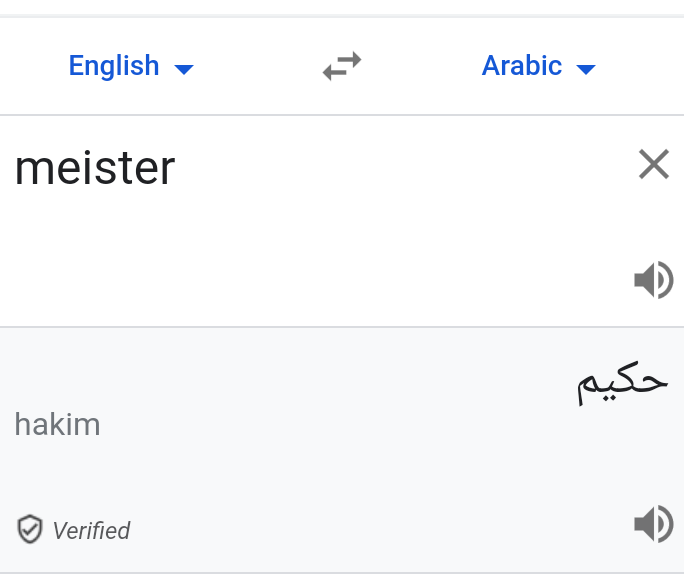Viewport: 684px width, 575px height.
Task: Select the "English" language label
Action: [114, 67]
